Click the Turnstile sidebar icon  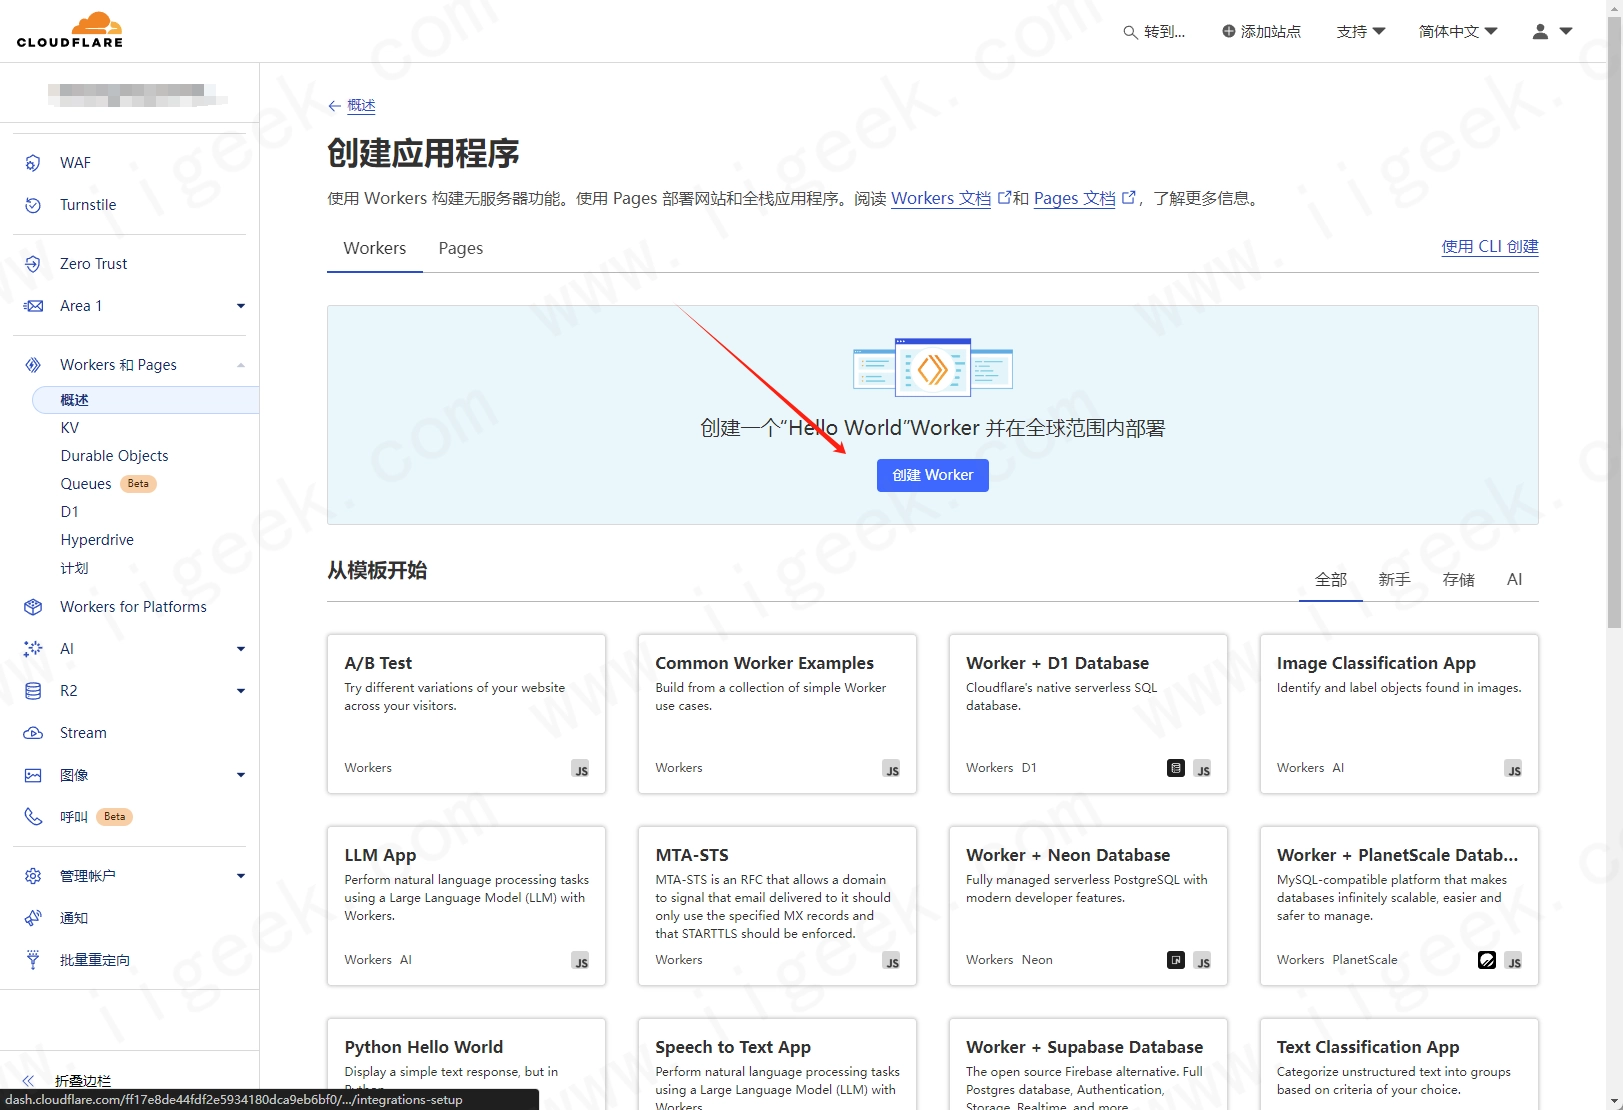(x=33, y=205)
